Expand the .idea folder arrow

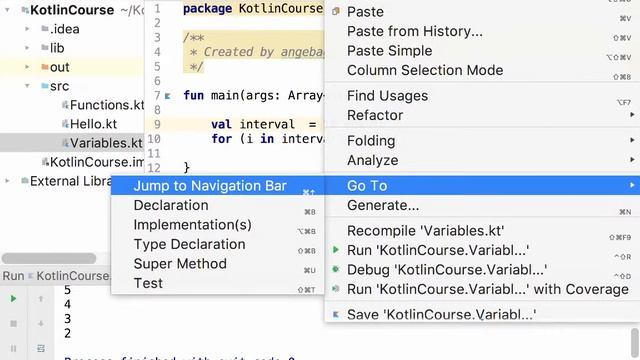[27, 29]
